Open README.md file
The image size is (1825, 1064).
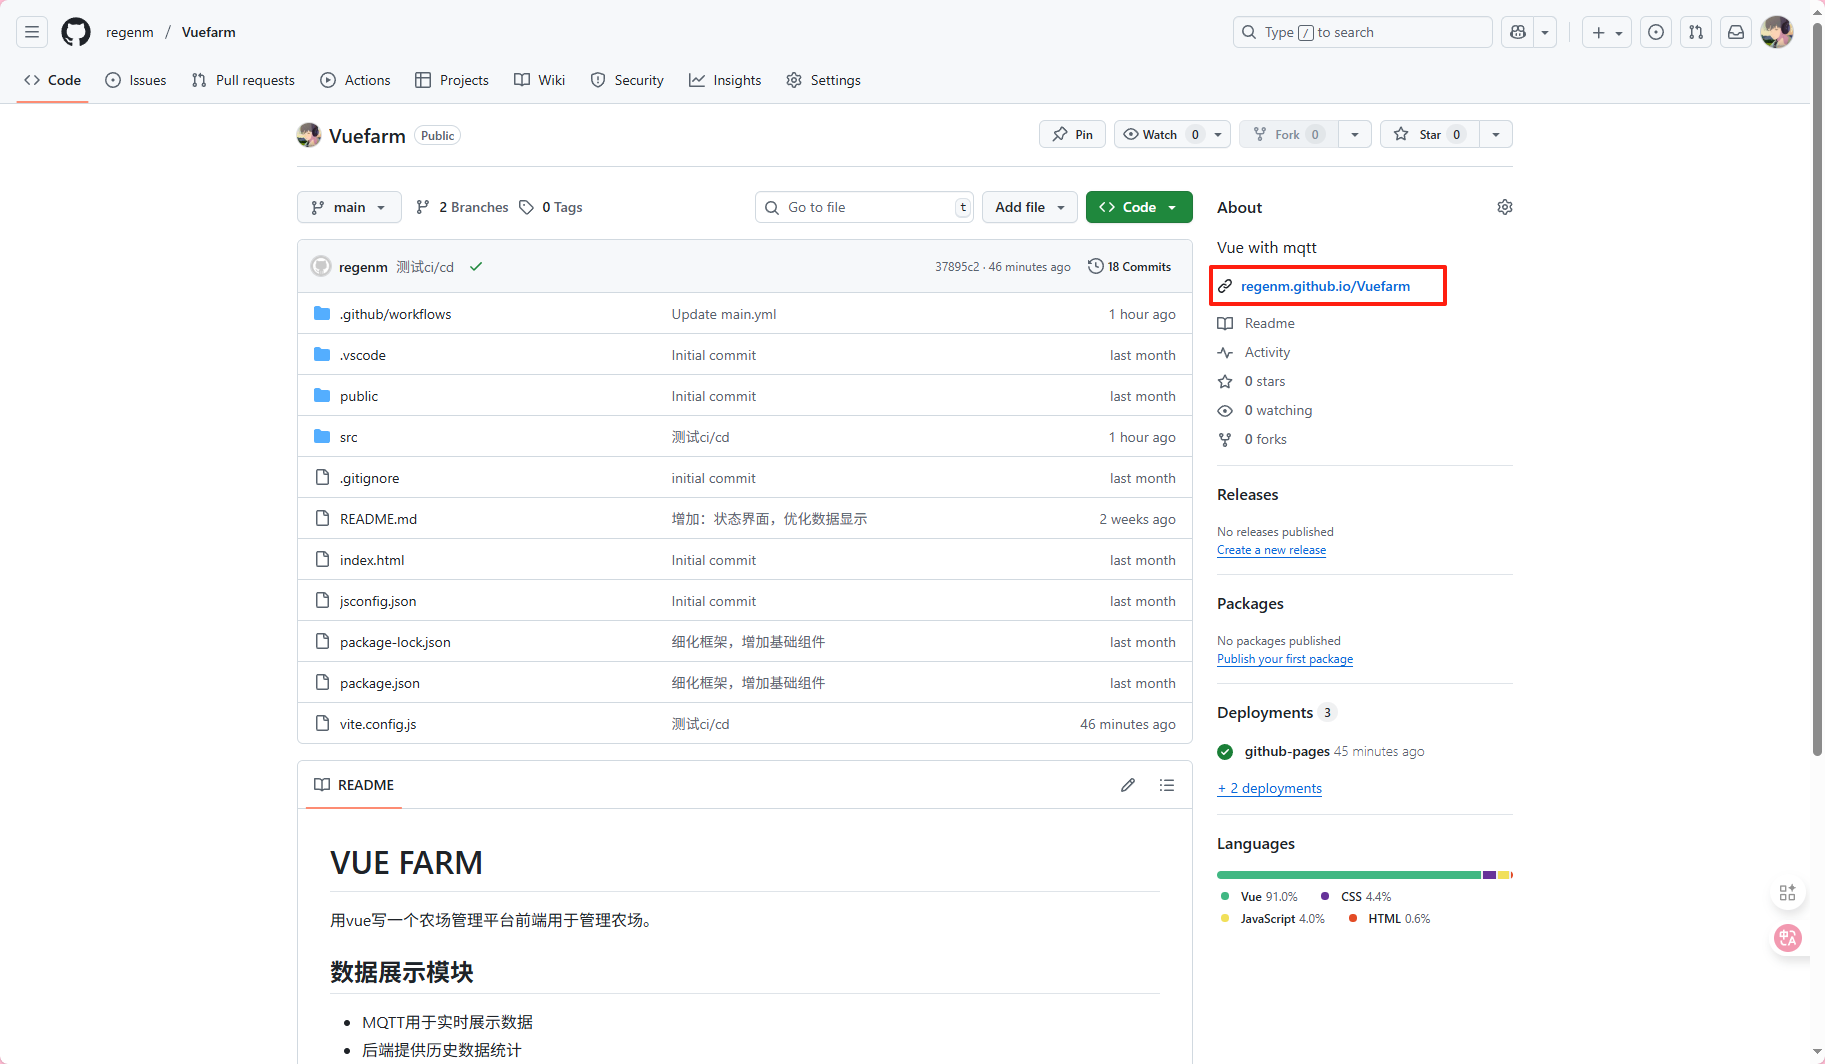(x=378, y=519)
